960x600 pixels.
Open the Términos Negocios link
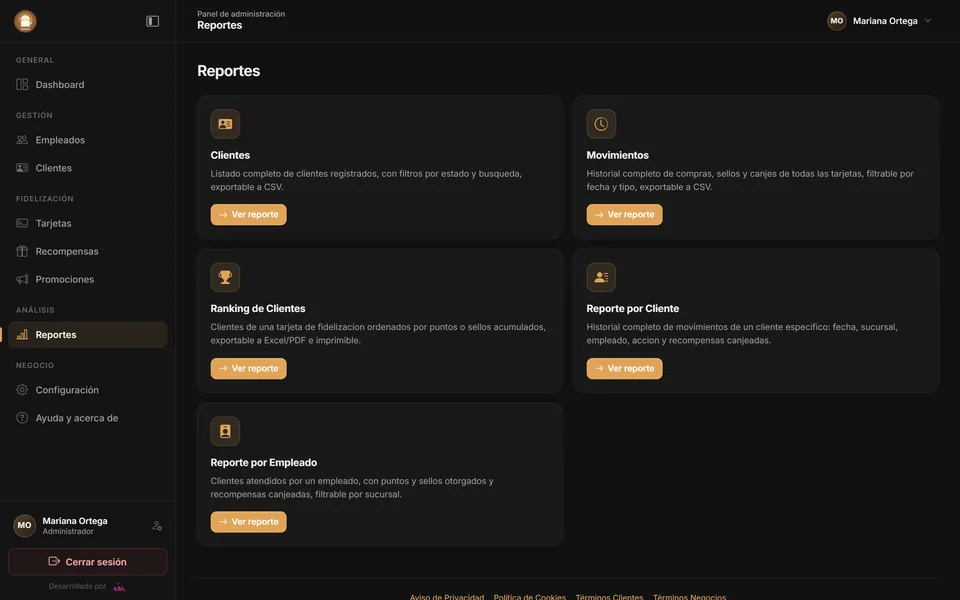pyautogui.click(x=689, y=596)
